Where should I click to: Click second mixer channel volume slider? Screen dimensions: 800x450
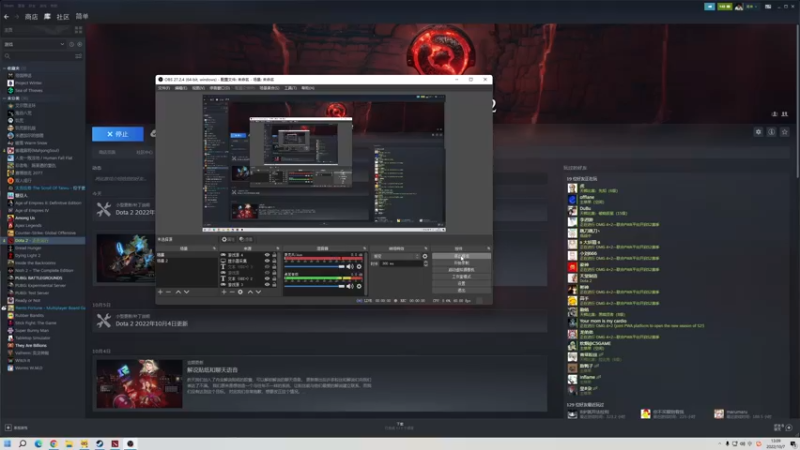[x=314, y=286]
